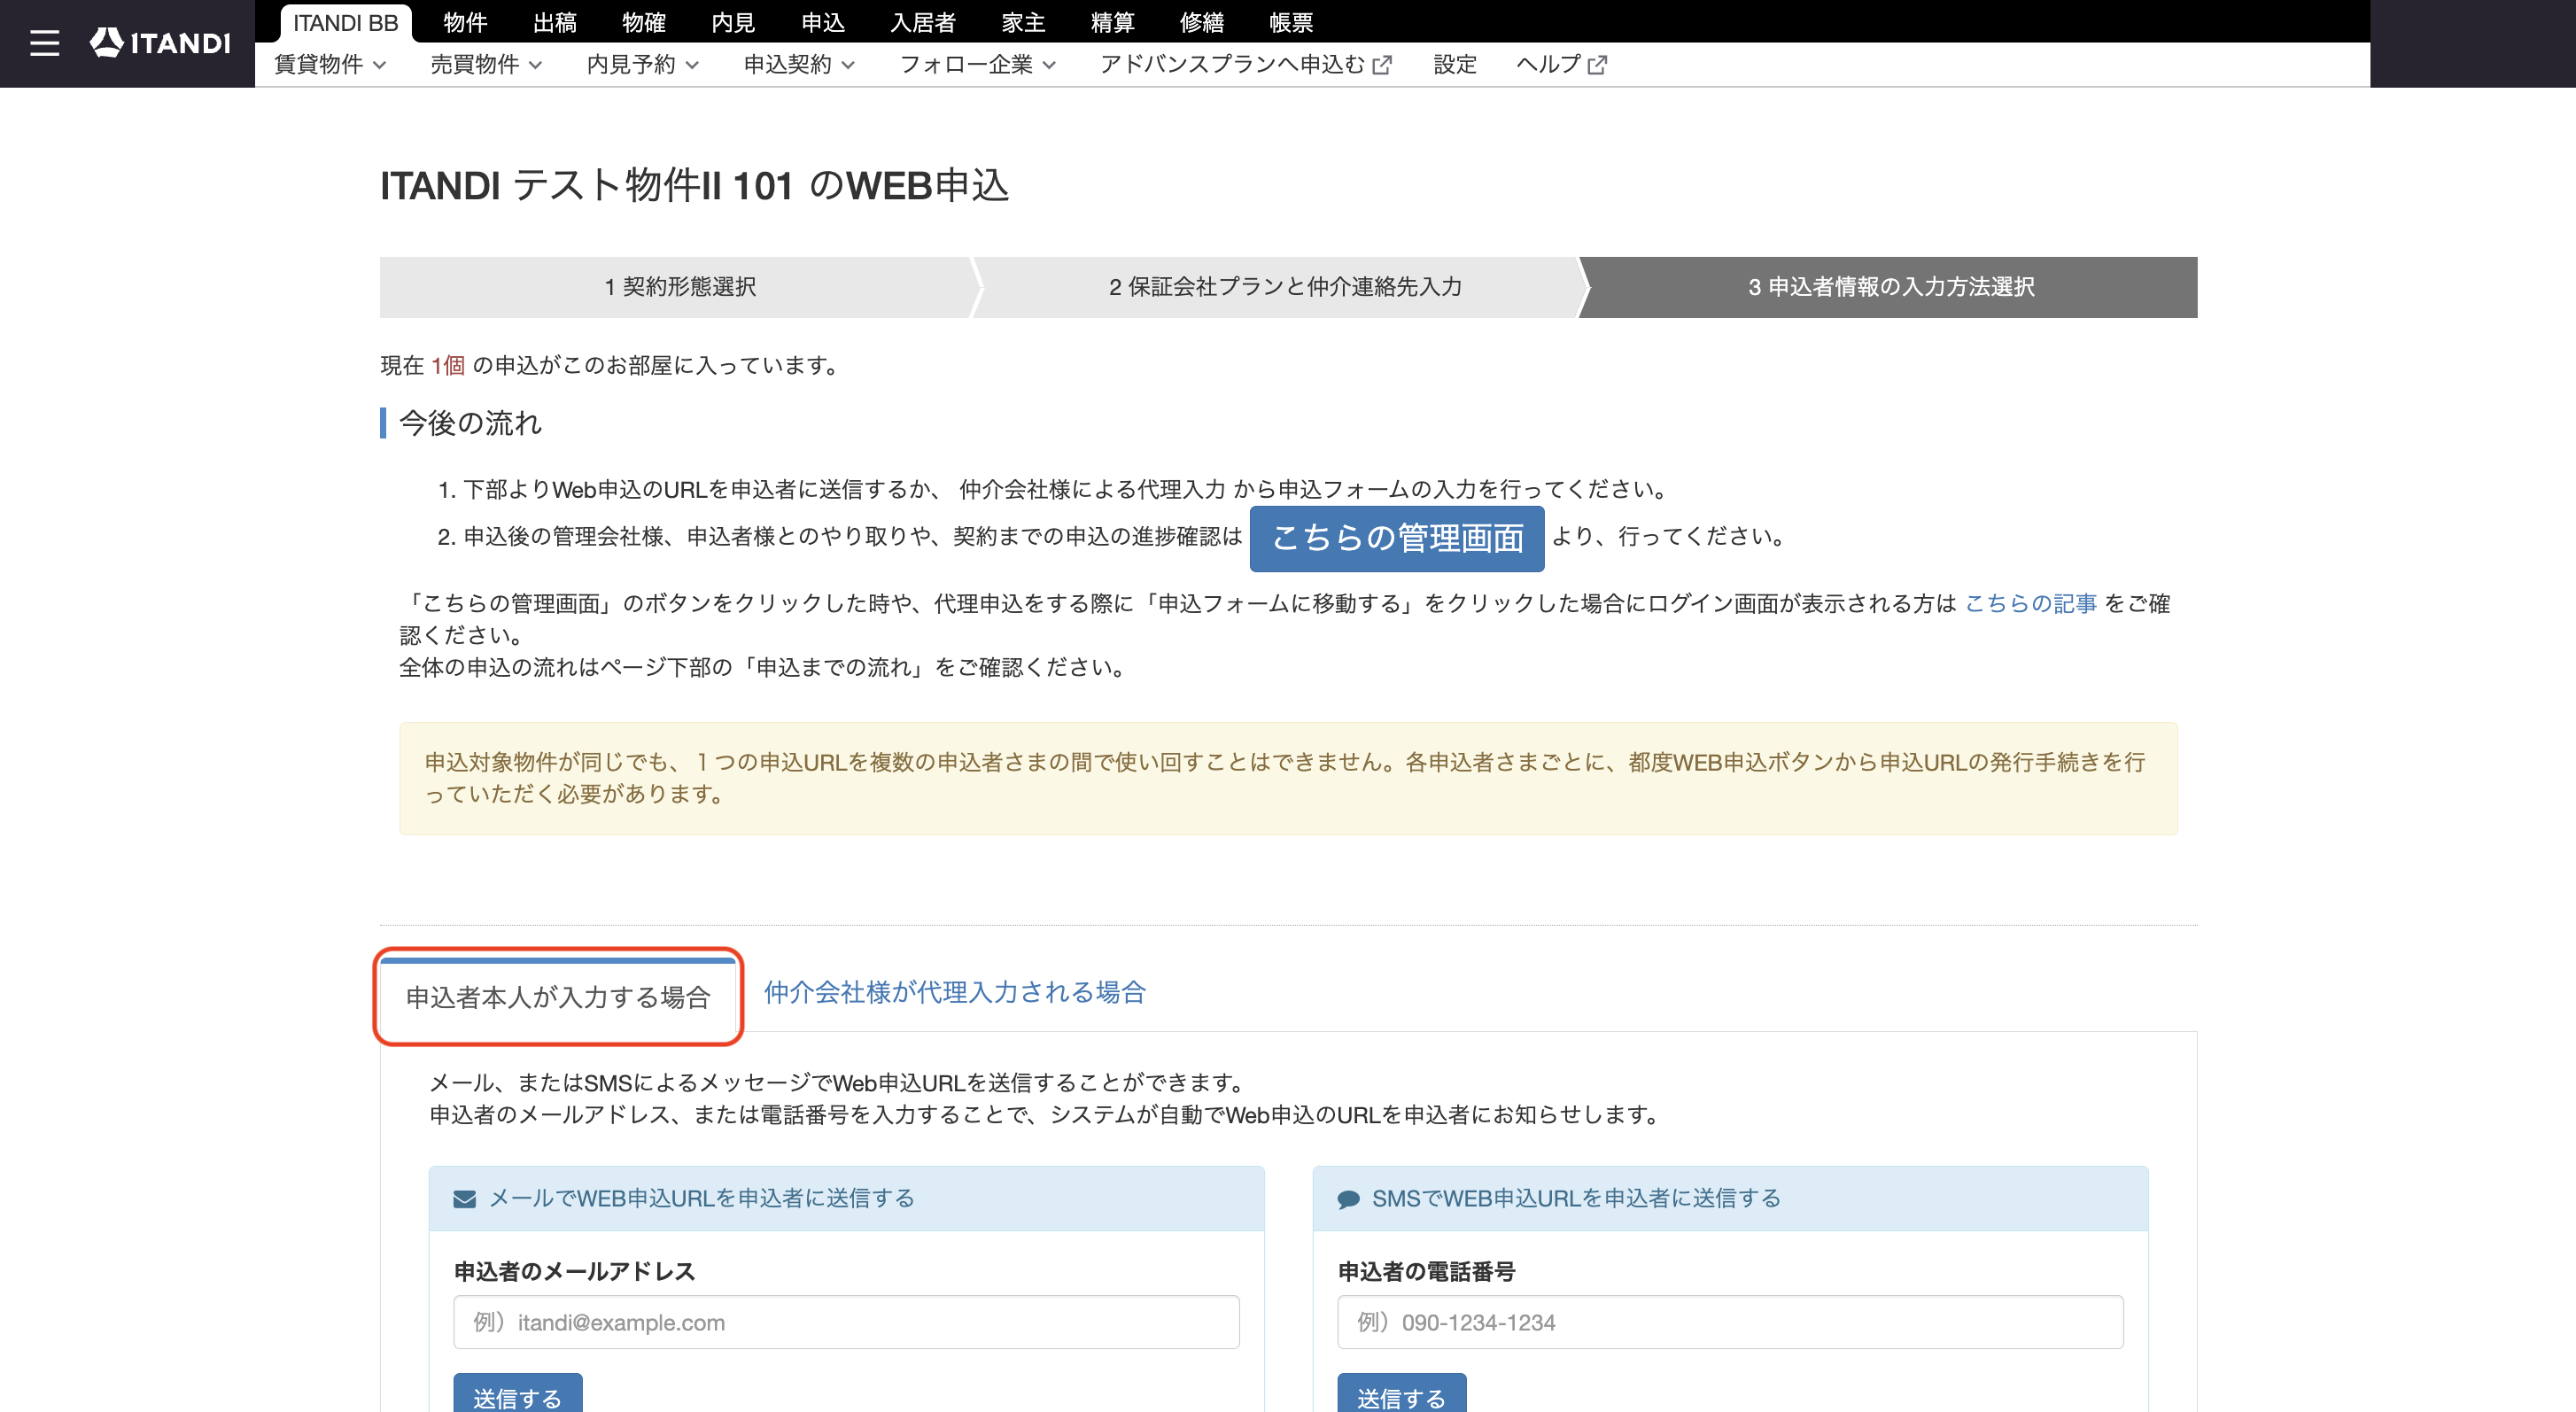Viewport: 2576px width, 1412px height.
Task: Open the 帳票 tab
Action: [x=1291, y=22]
